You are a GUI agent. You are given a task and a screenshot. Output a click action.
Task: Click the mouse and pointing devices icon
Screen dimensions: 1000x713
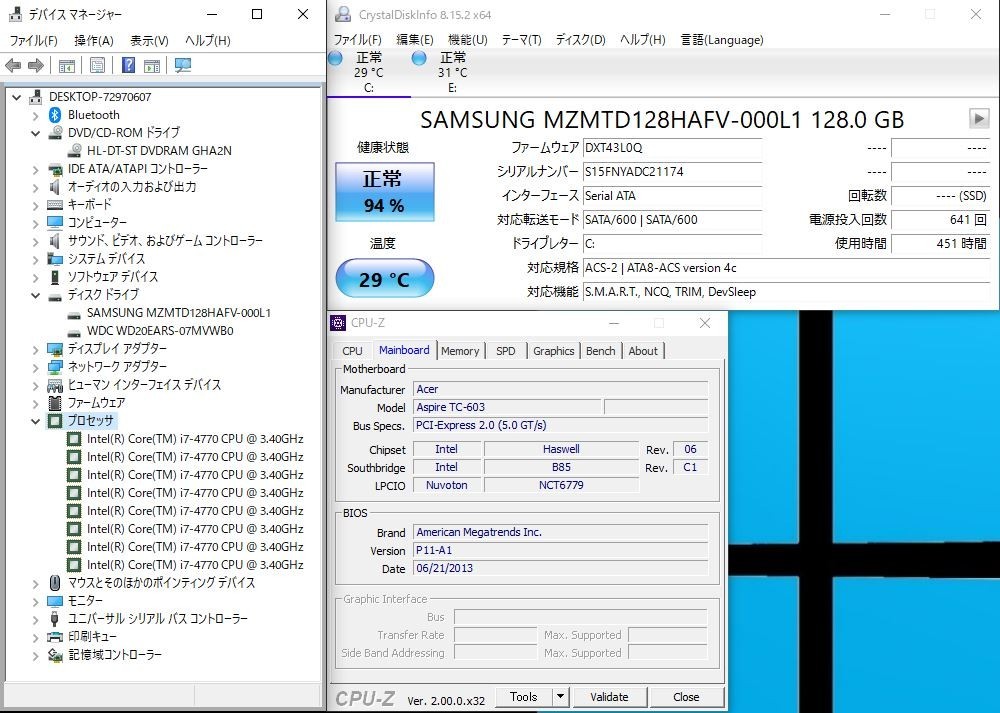click(x=55, y=583)
